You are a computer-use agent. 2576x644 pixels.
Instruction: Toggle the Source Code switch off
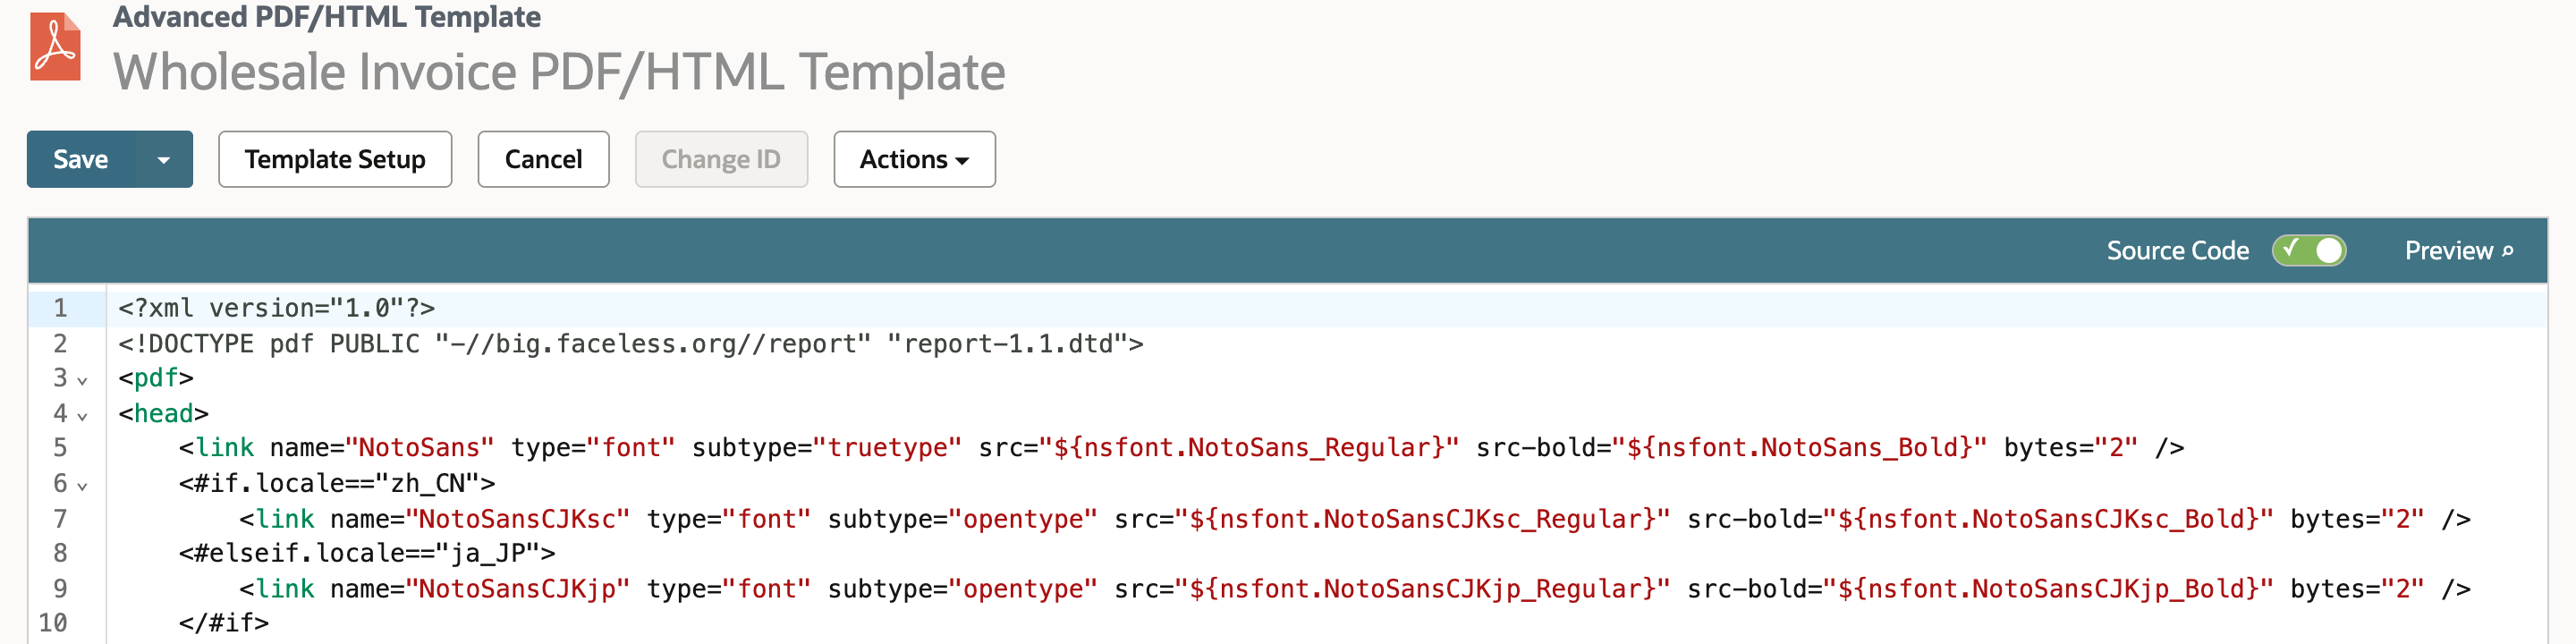[2308, 250]
